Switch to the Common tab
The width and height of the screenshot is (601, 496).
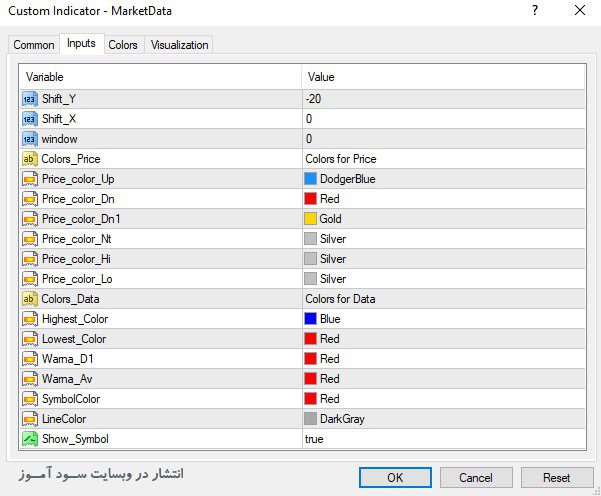coord(34,45)
